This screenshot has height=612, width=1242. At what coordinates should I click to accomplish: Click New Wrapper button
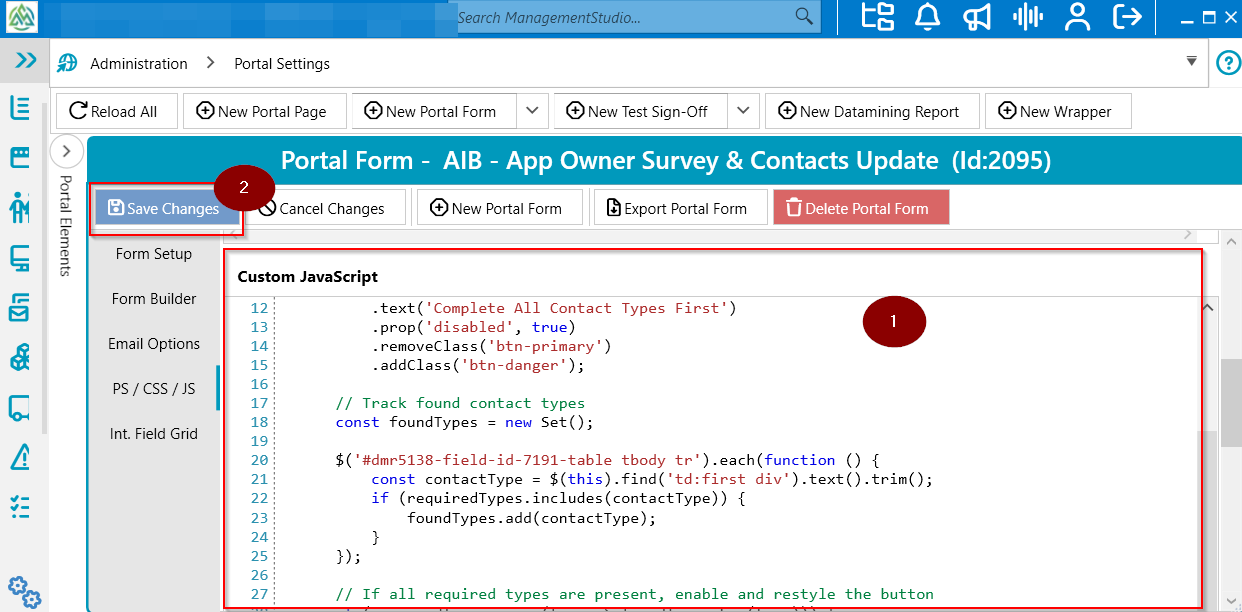[x=1058, y=111]
